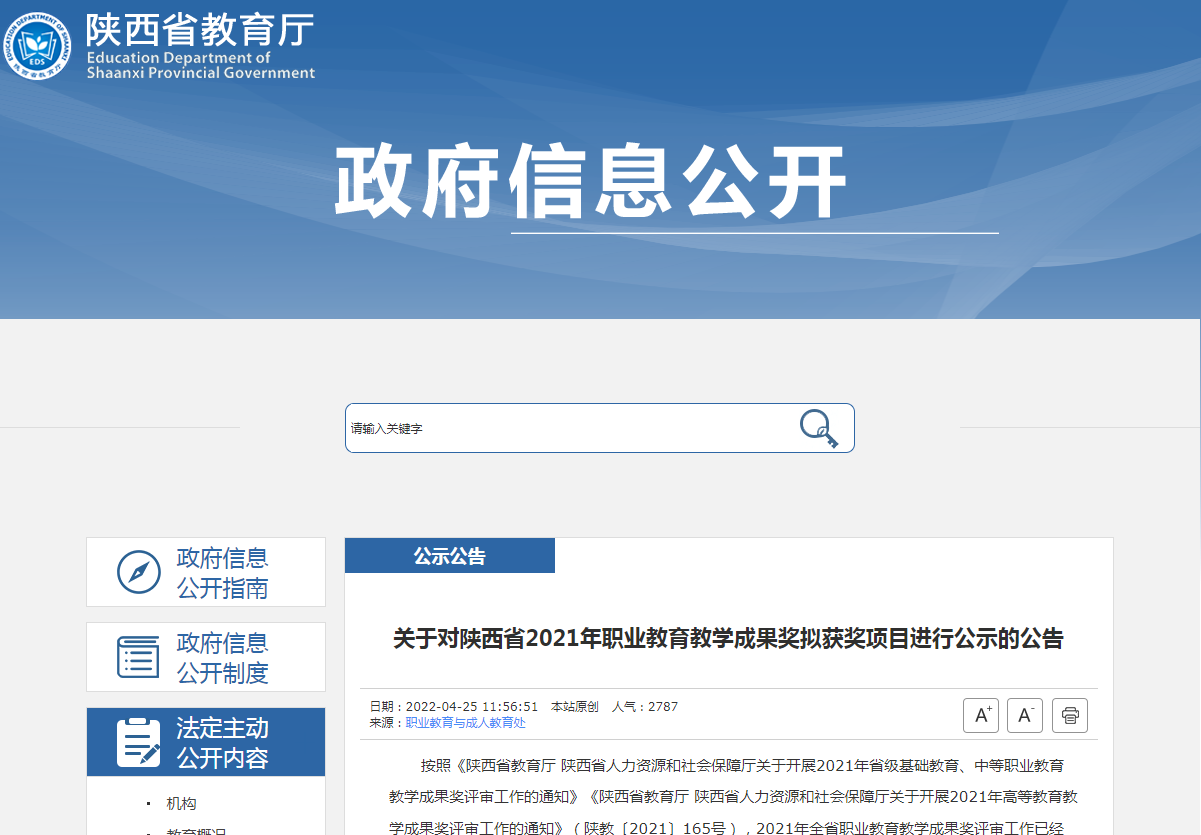Click the article title about 2021年职业教育教学成果奖

[728, 638]
